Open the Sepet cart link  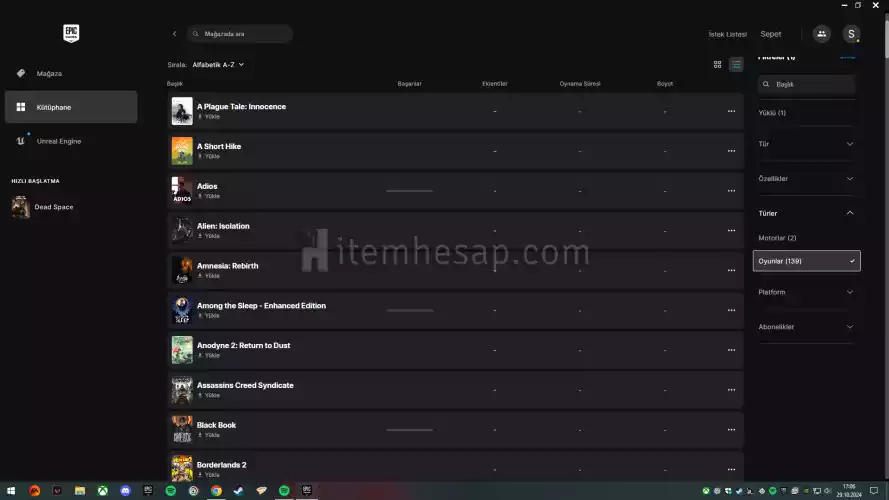[x=770, y=34]
